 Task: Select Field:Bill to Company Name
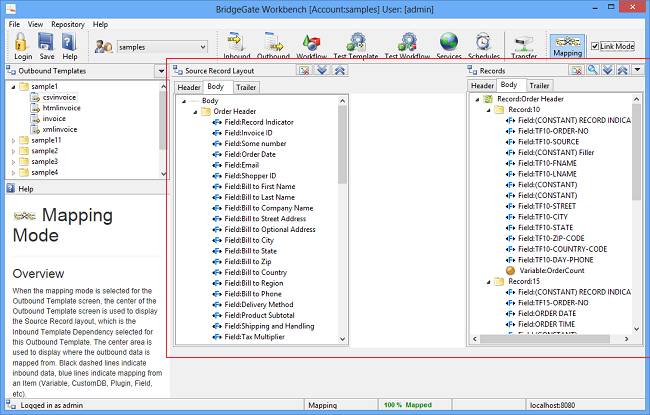[269, 208]
